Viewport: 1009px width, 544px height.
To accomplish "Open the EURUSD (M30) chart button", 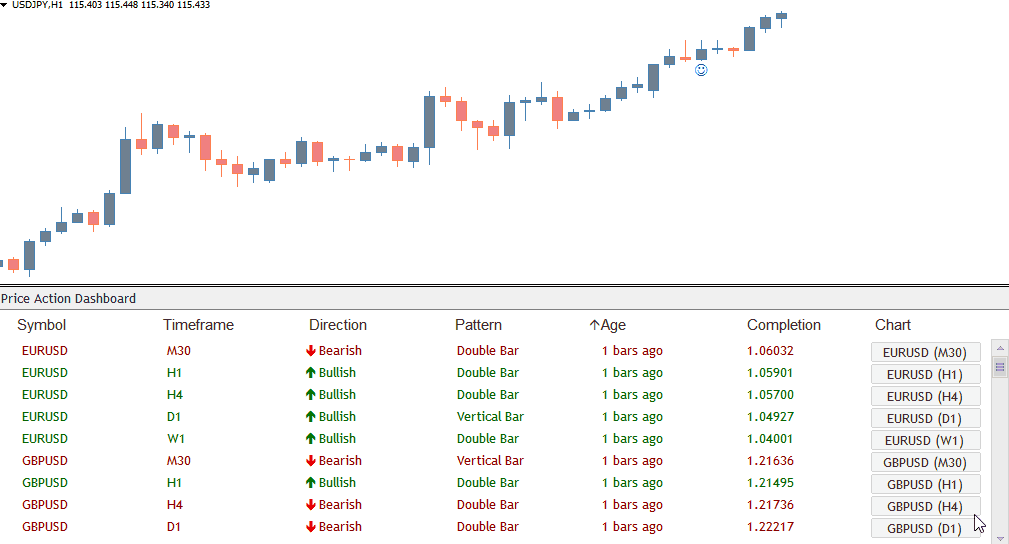I will click(x=925, y=352).
